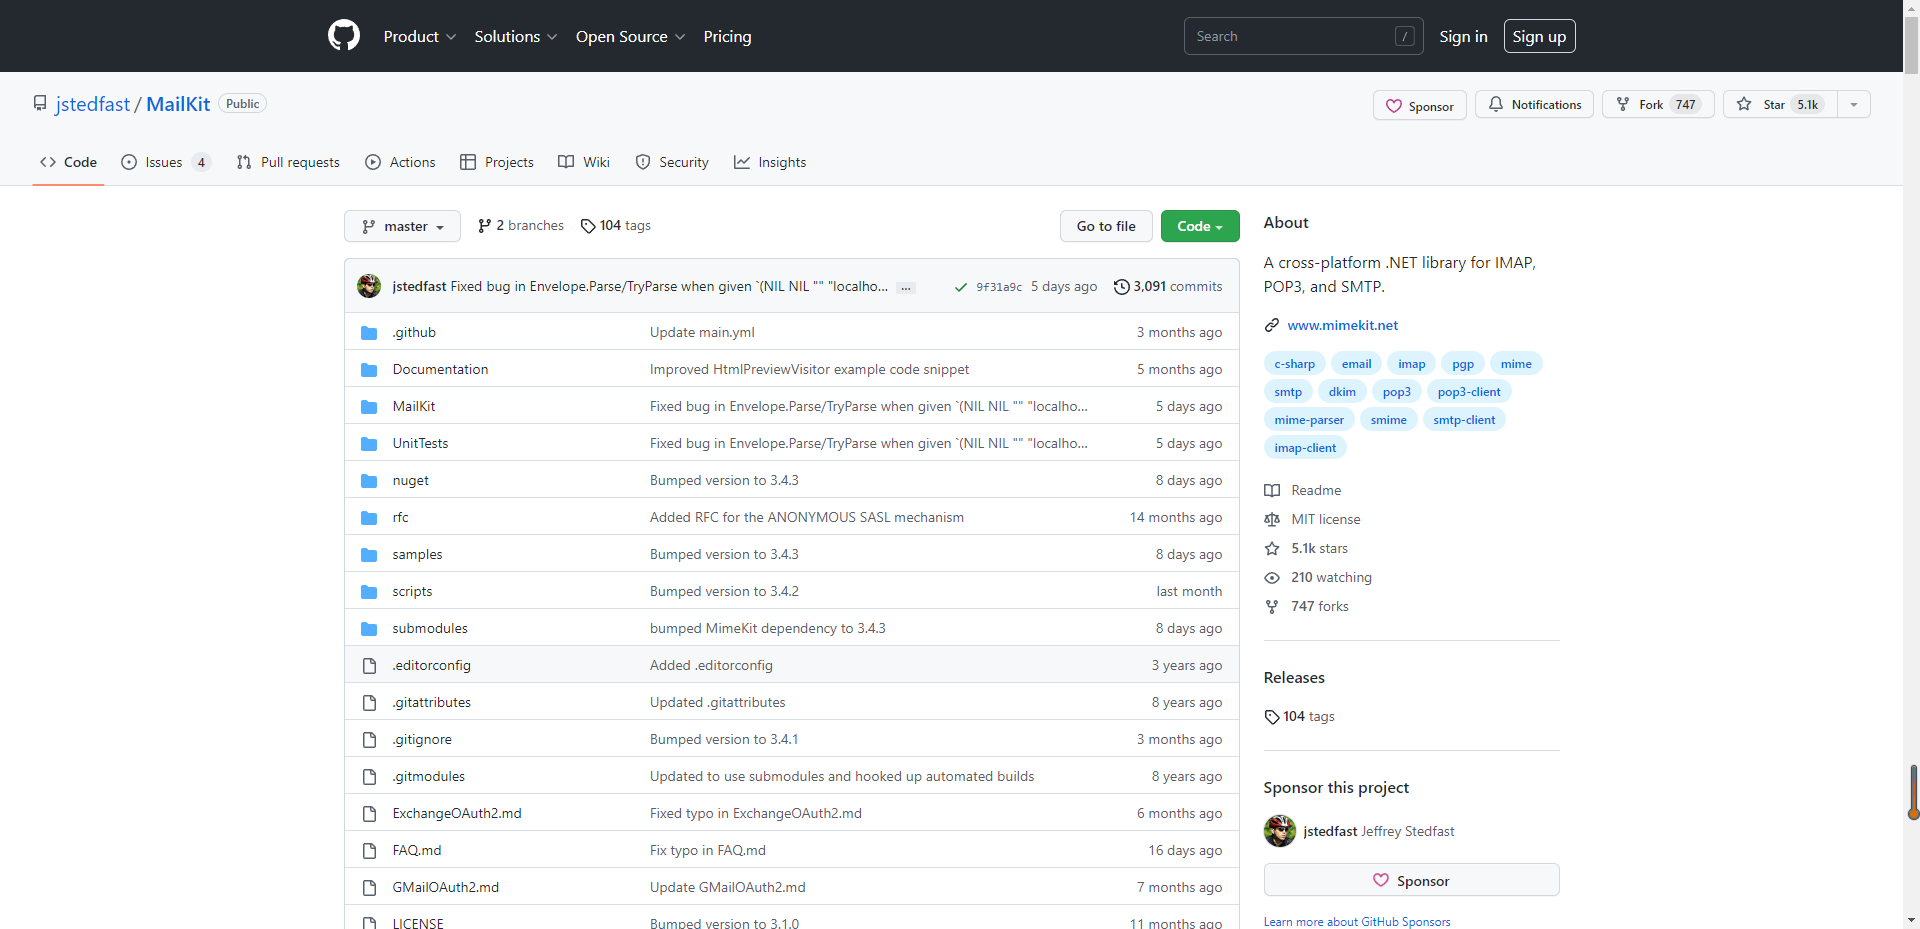Click the eye icon beside 210 watching
Viewport: 1920px width, 929px height.
[x=1272, y=577]
